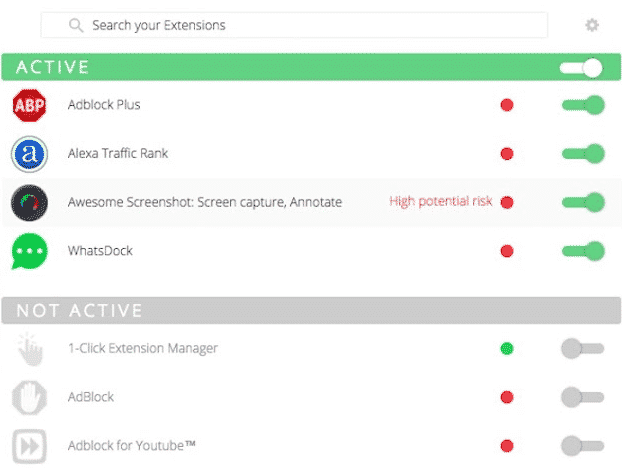Click the green risk dot for 1-Click Extension Manager
The width and height of the screenshot is (622, 468).
[507, 349]
